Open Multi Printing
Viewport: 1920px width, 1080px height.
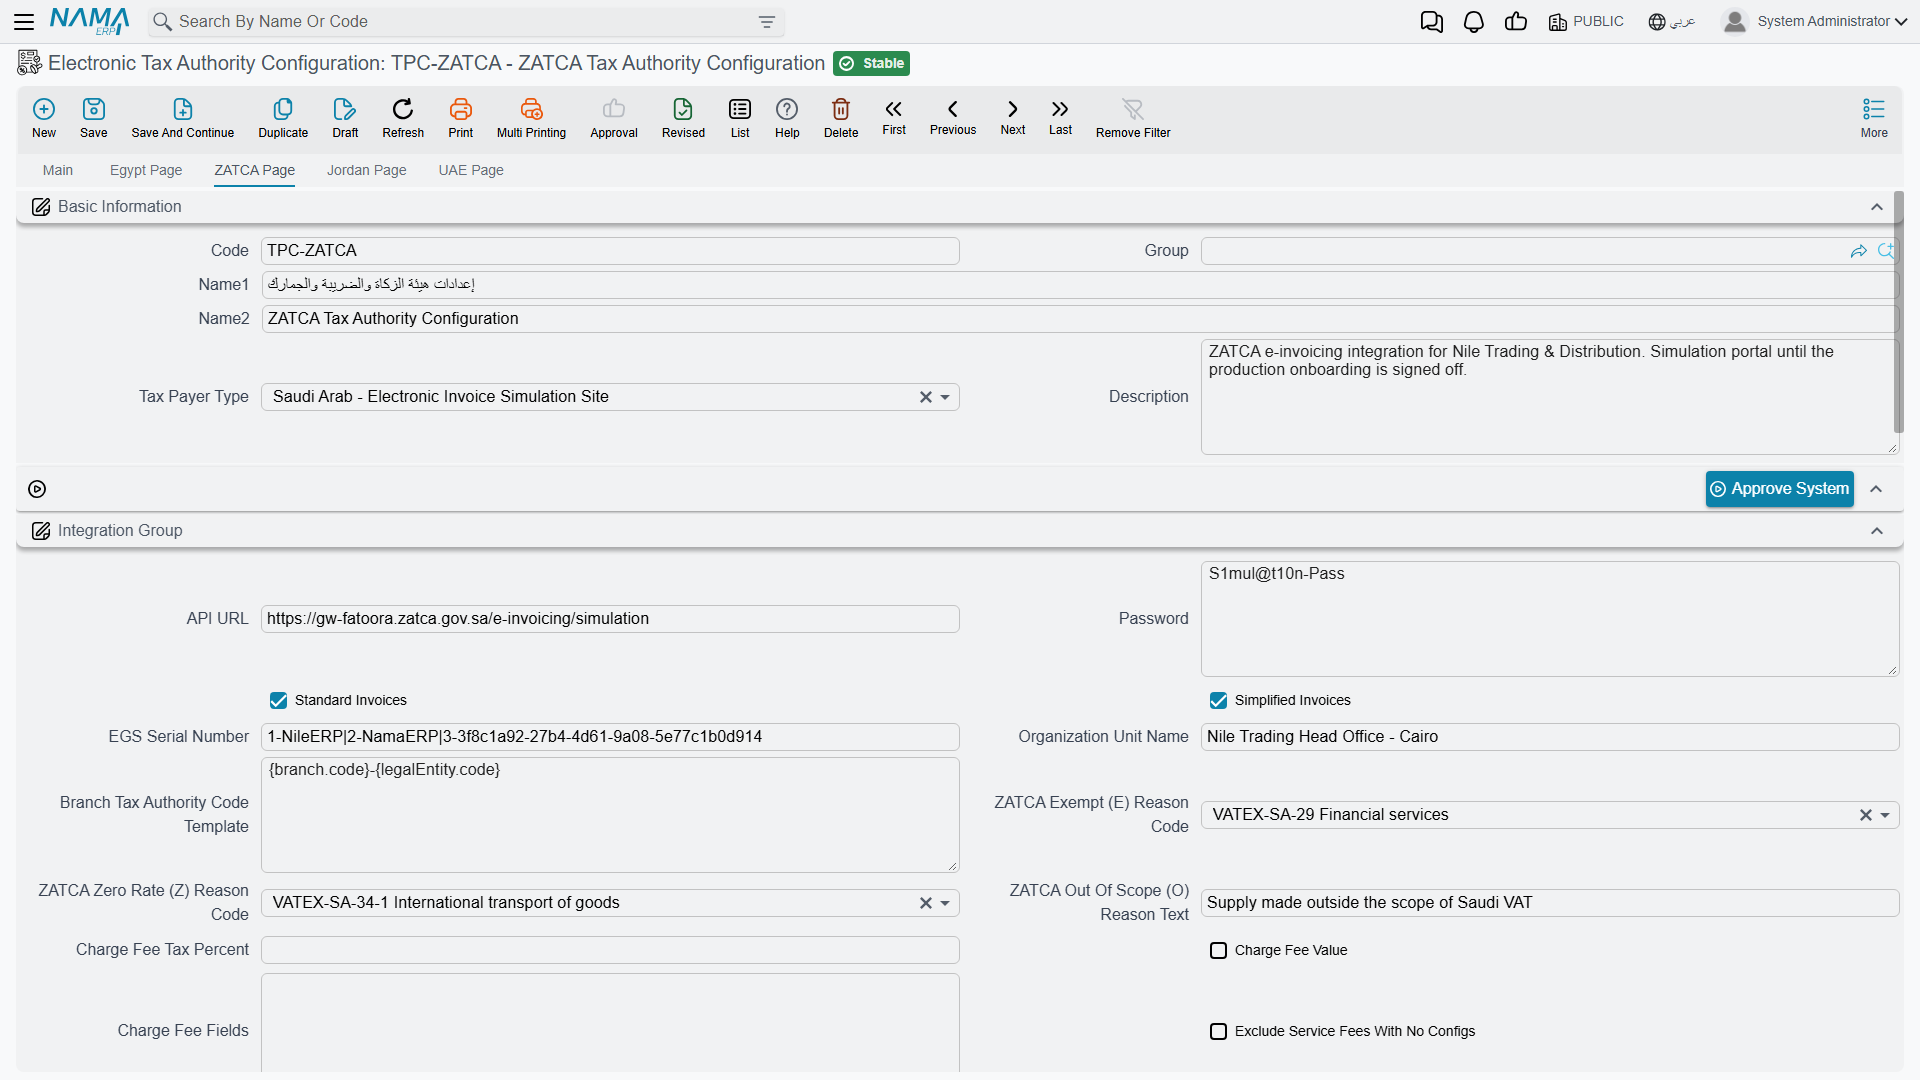click(x=531, y=118)
